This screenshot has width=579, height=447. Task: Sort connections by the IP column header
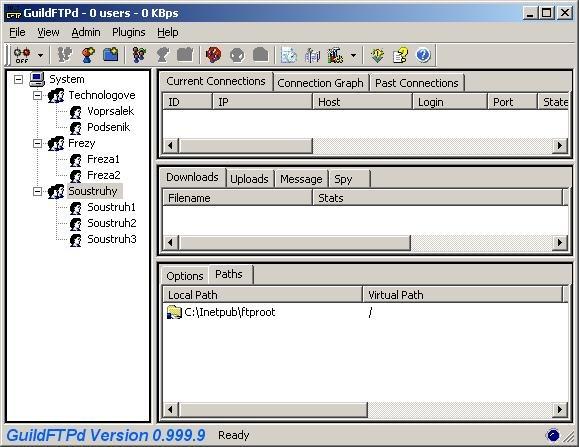click(263, 102)
